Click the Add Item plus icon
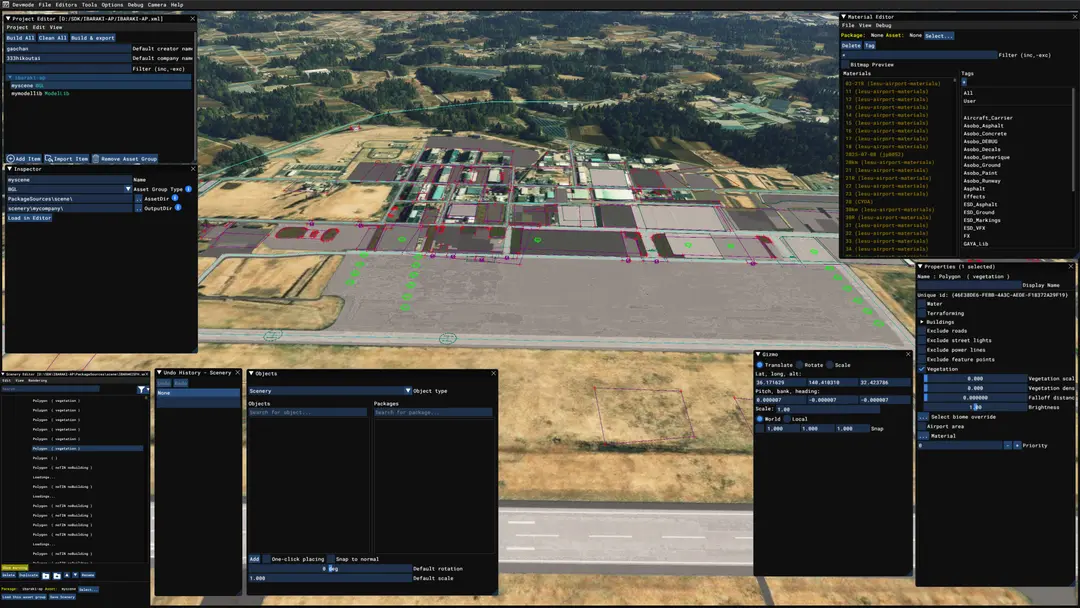The image size is (1080, 608). 10,158
